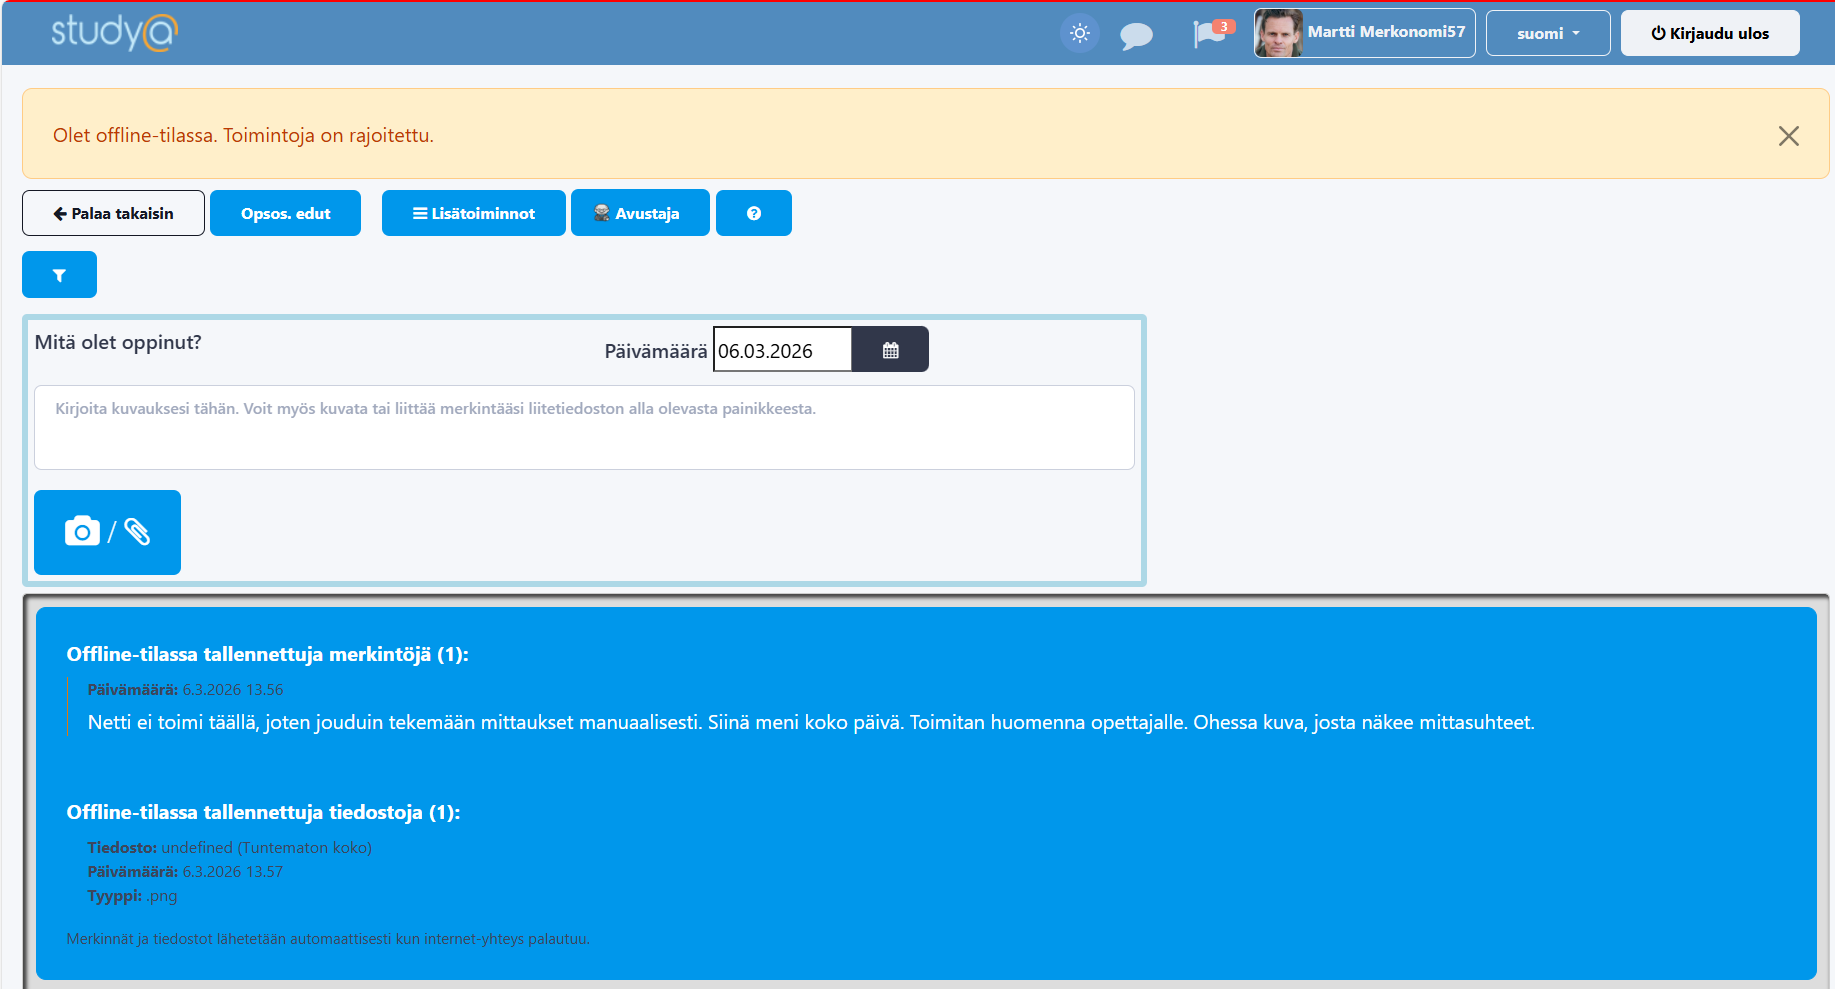Click the description text area
The image size is (1835, 989).
[584, 427]
